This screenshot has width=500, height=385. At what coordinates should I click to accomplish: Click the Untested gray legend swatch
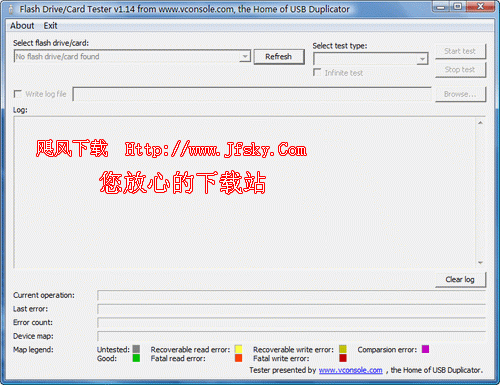pos(136,349)
